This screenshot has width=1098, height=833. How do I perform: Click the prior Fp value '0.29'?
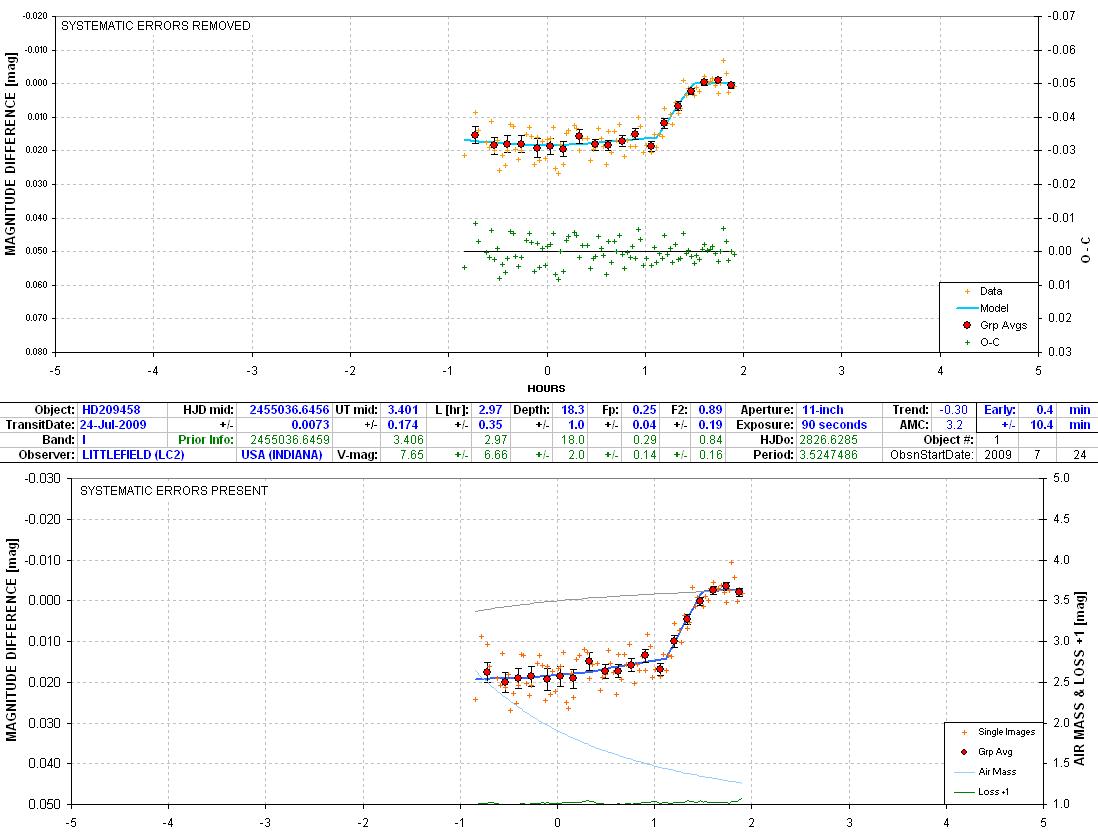click(x=644, y=440)
